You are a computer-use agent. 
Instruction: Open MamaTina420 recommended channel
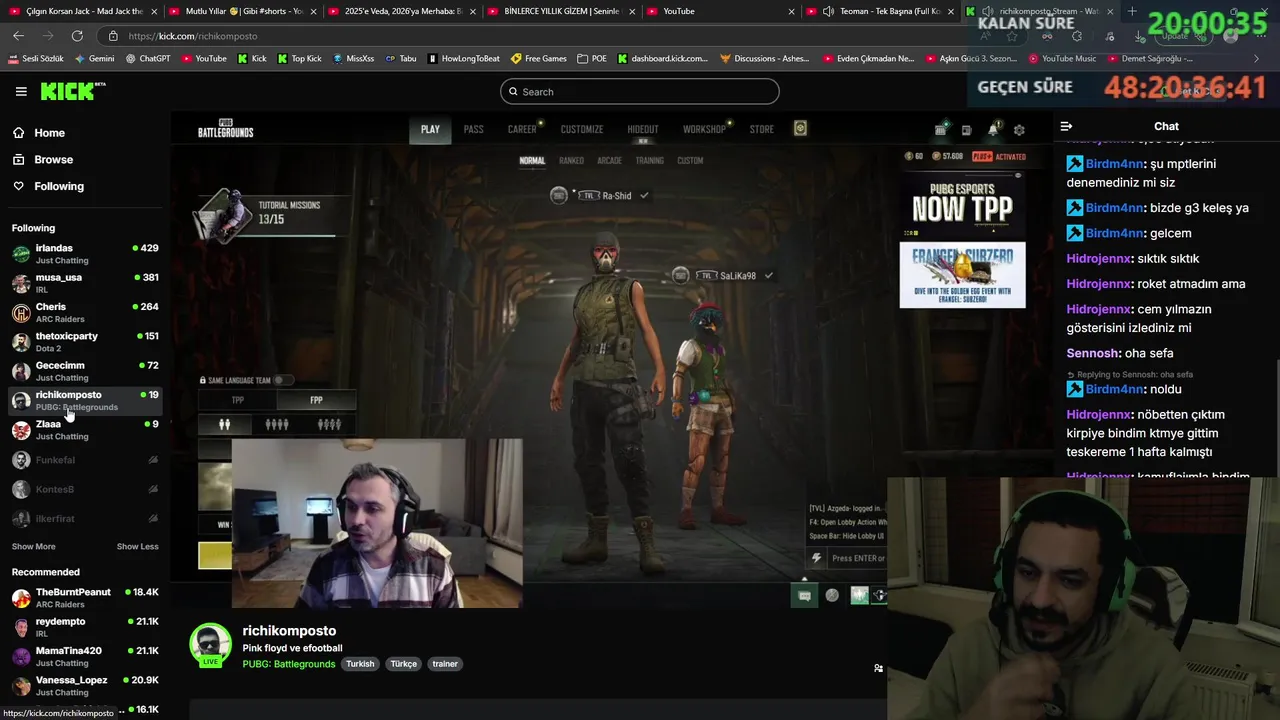click(x=85, y=656)
